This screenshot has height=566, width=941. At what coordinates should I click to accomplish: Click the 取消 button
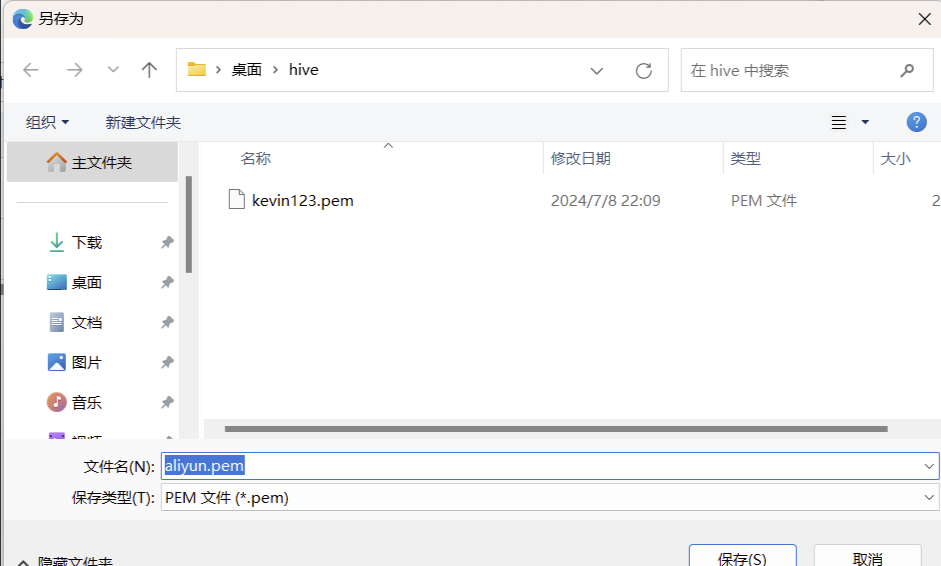click(867, 556)
